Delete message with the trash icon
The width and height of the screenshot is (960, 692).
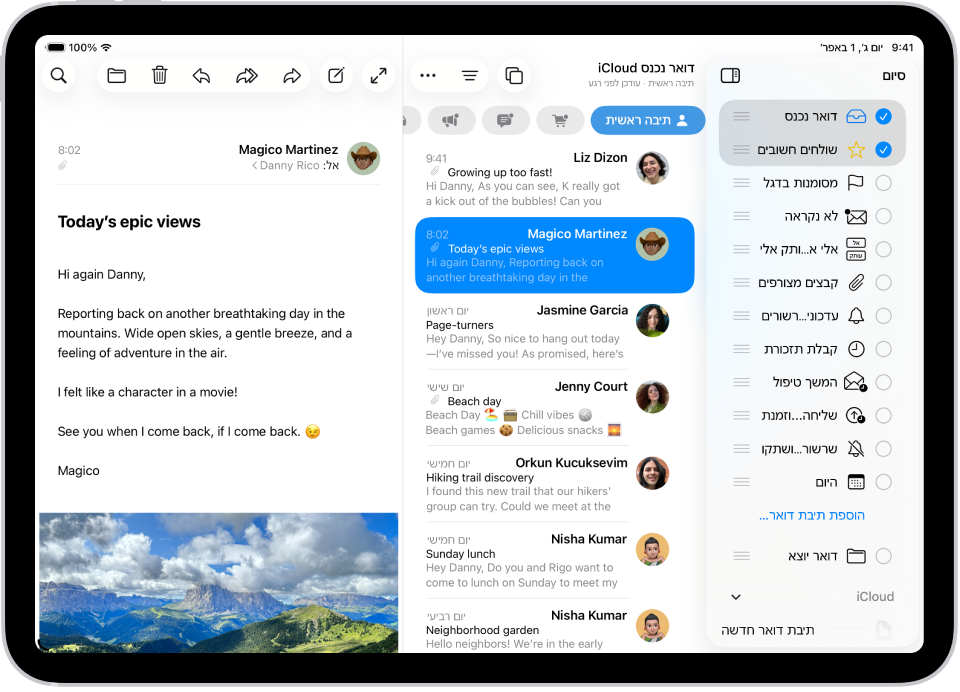159,76
